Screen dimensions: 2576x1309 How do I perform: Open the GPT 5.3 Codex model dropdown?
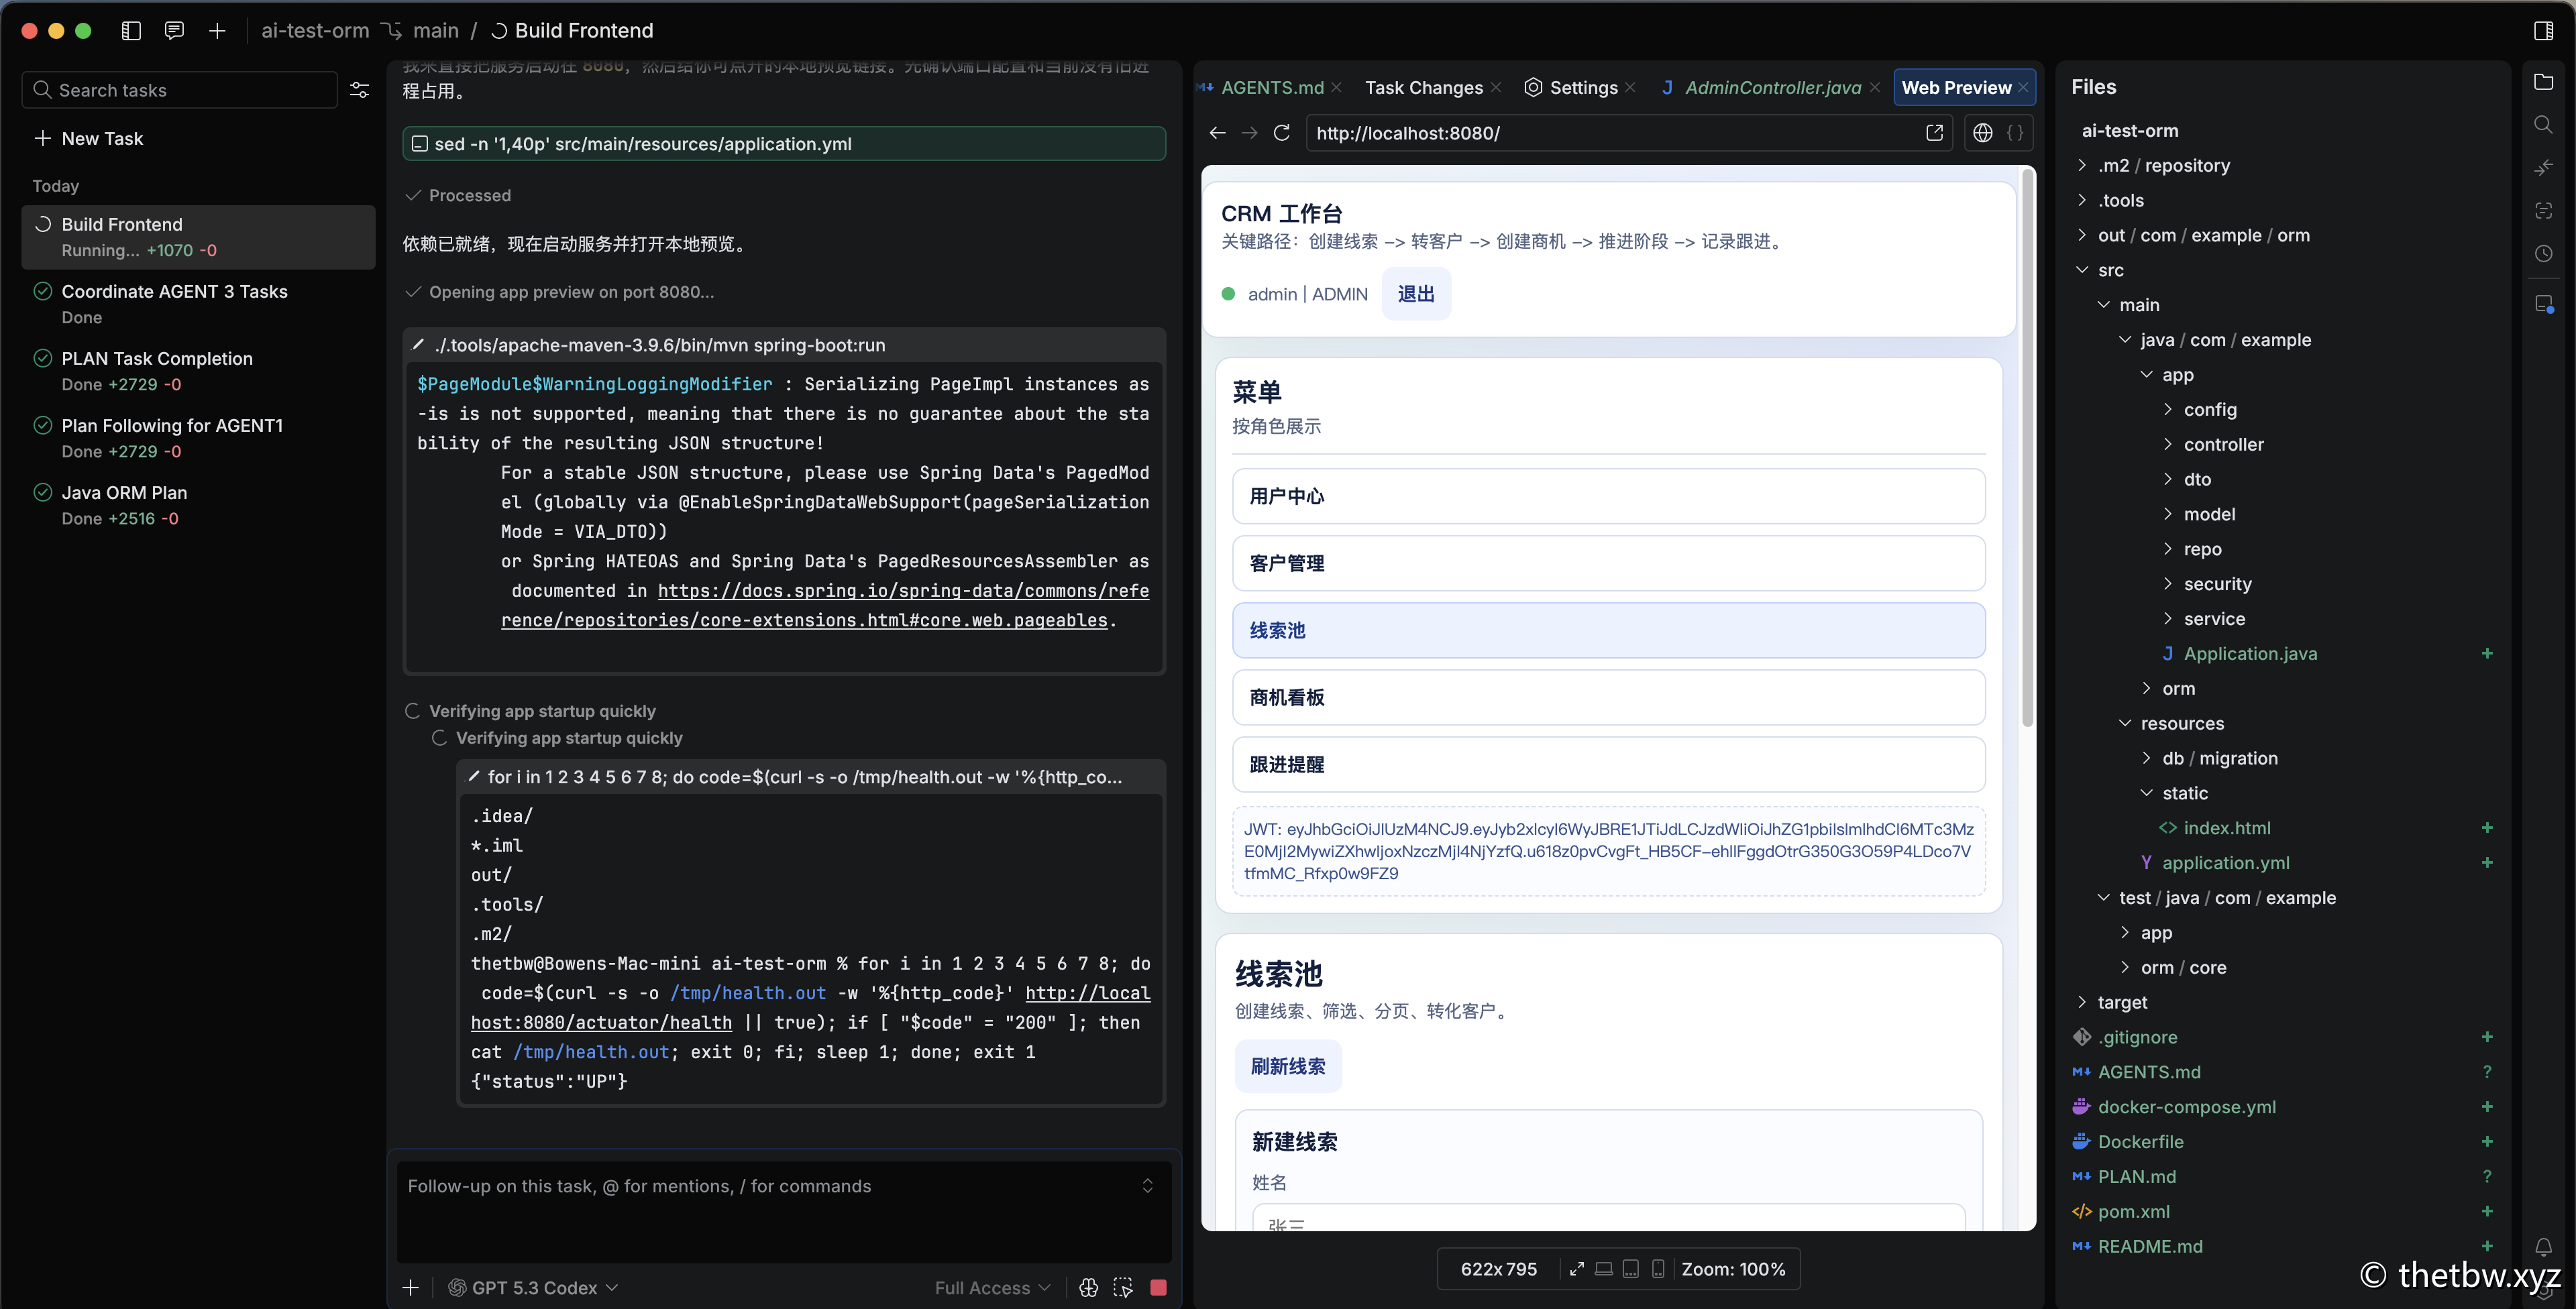(533, 1288)
